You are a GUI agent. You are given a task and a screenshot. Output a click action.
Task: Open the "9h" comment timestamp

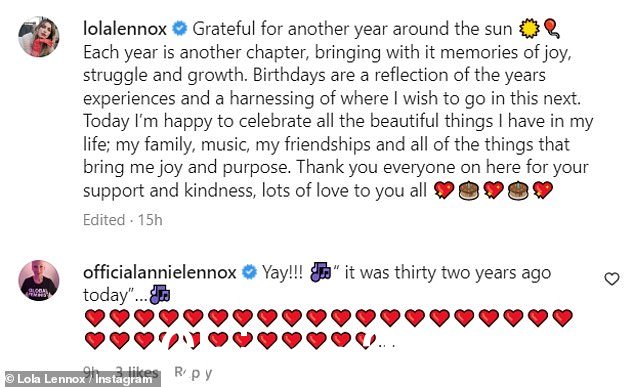91,371
